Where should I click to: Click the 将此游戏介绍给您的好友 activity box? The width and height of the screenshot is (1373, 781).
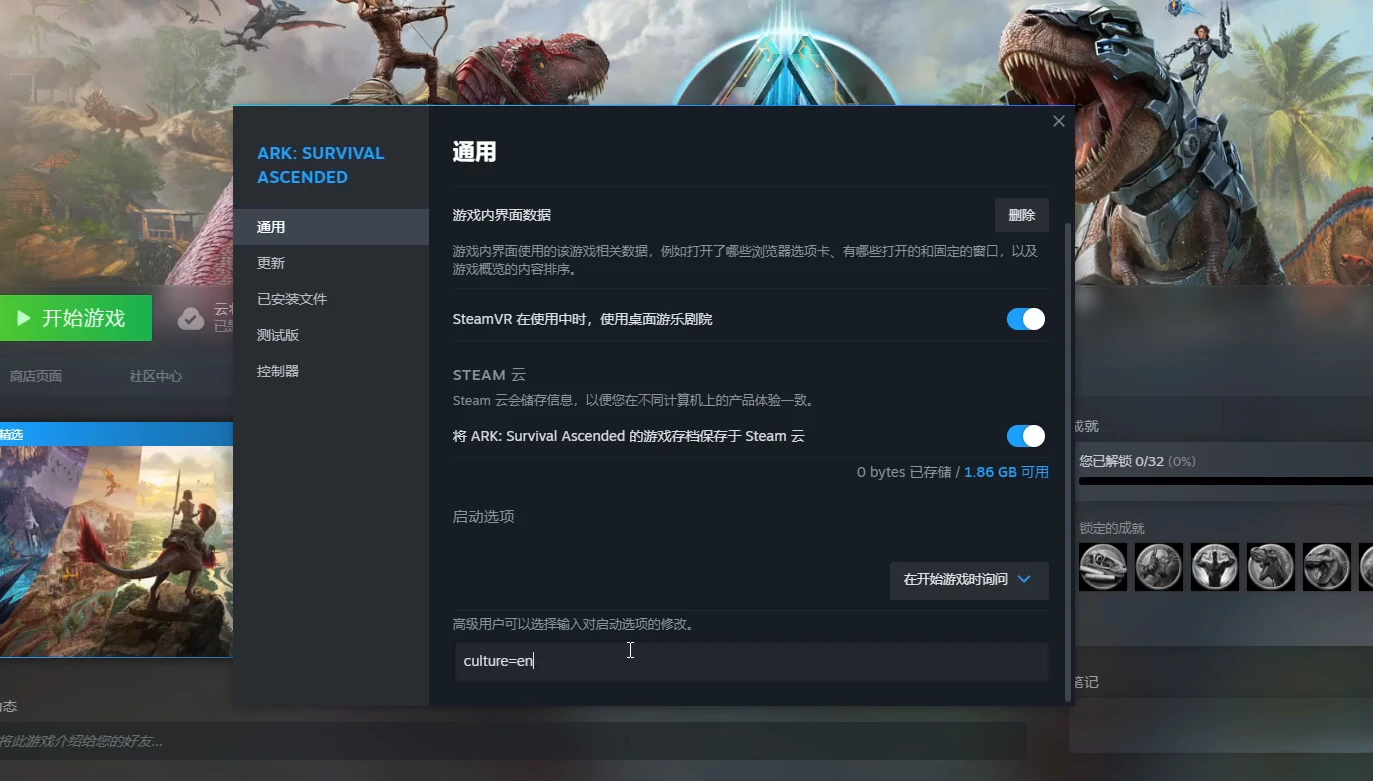[513, 741]
